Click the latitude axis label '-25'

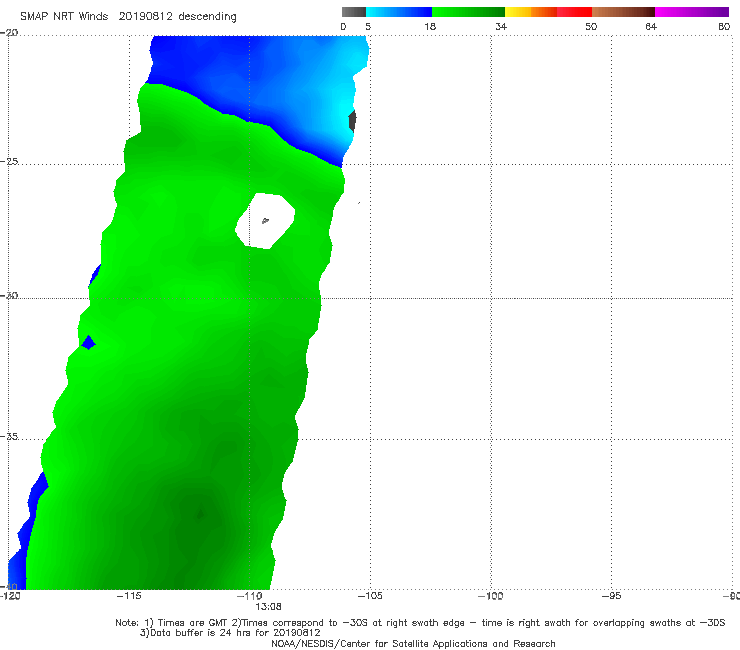point(9,161)
